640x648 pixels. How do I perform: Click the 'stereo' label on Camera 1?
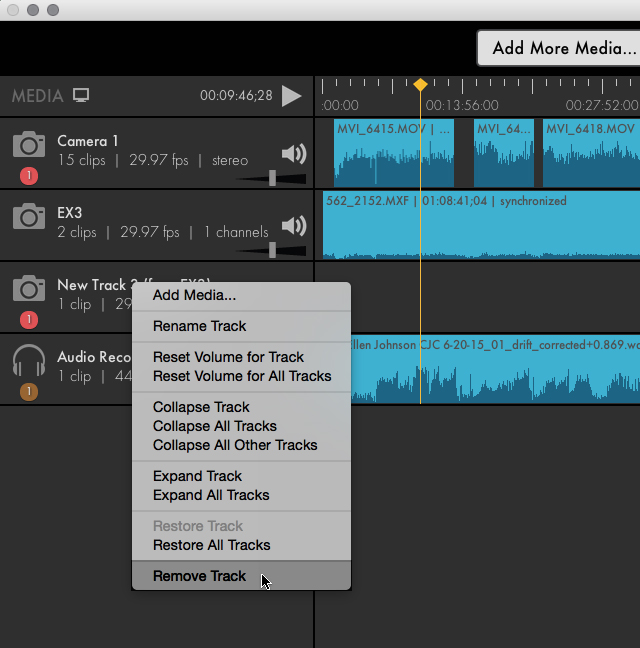point(230,160)
